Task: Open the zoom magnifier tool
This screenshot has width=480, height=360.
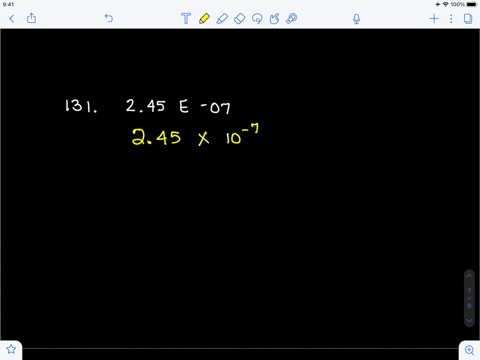Action: [x=469, y=350]
